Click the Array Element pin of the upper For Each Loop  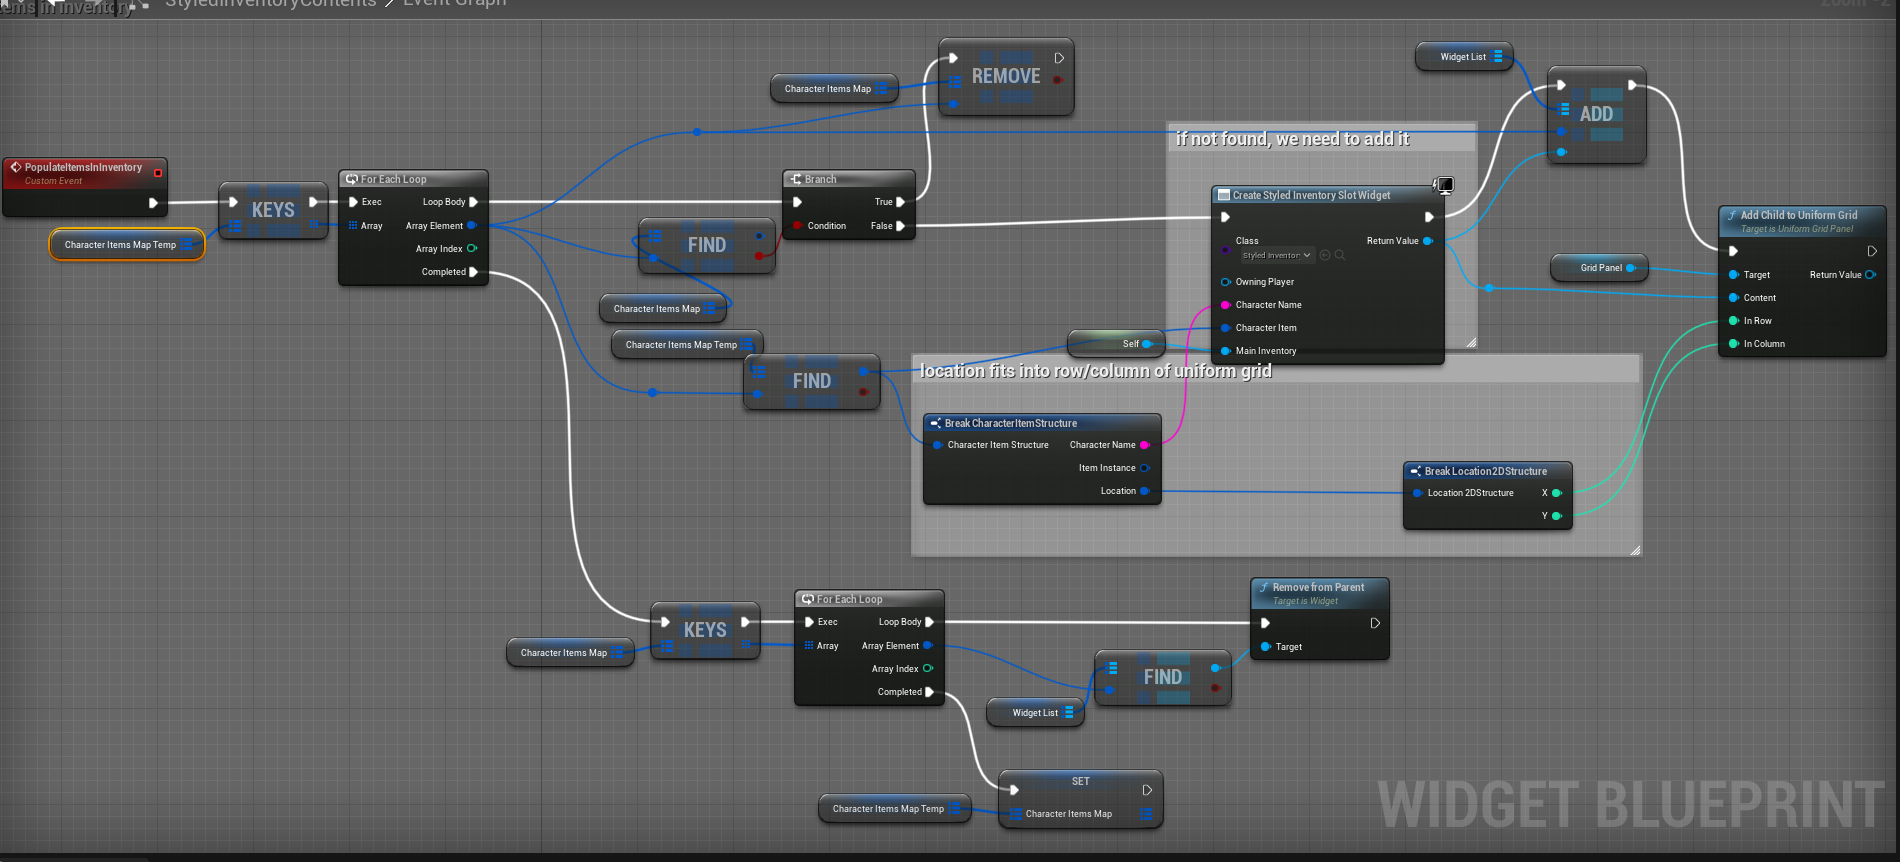tap(472, 226)
